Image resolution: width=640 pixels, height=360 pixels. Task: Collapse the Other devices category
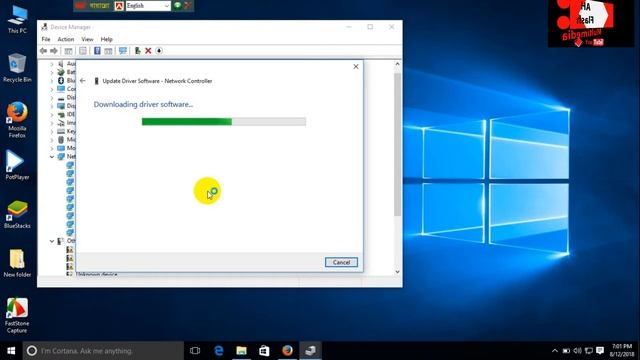click(52, 241)
